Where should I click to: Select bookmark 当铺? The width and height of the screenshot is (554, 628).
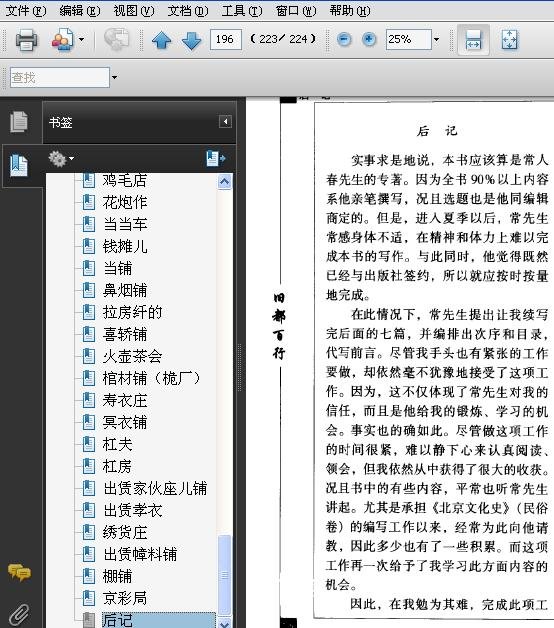point(117,268)
